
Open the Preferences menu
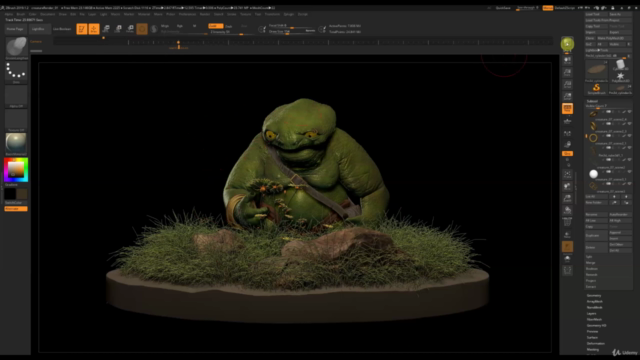click(187, 14)
